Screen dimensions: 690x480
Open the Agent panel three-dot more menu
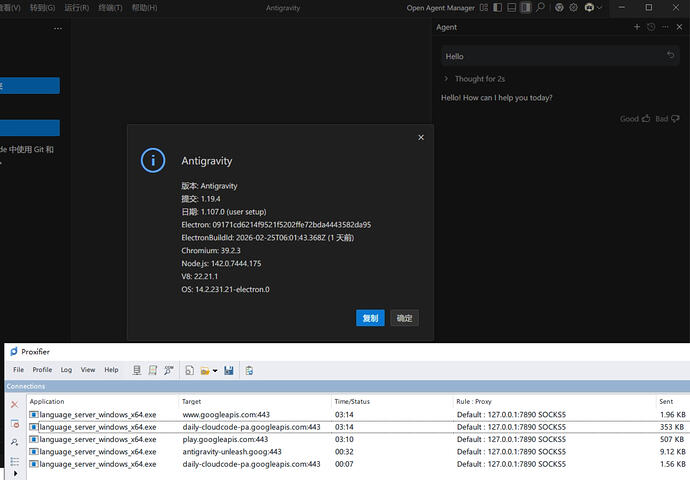point(665,27)
